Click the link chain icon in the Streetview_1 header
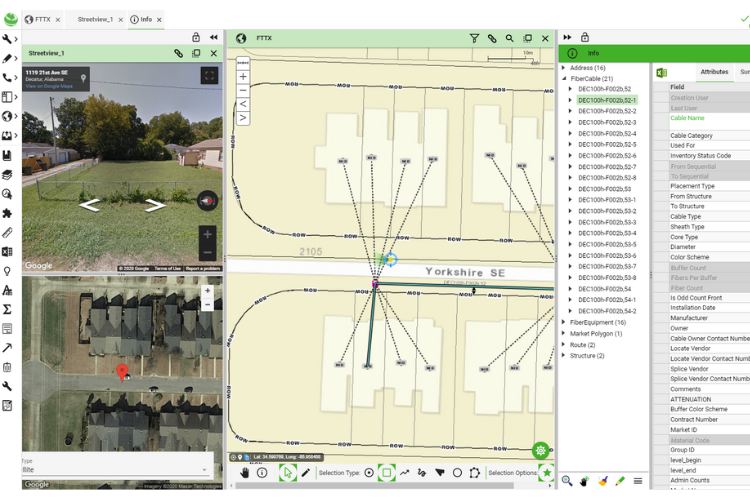 click(x=178, y=53)
